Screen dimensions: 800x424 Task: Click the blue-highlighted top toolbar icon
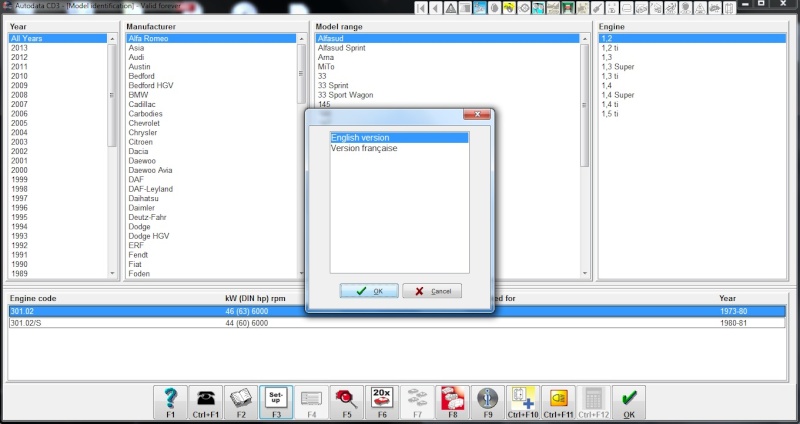(x=480, y=8)
